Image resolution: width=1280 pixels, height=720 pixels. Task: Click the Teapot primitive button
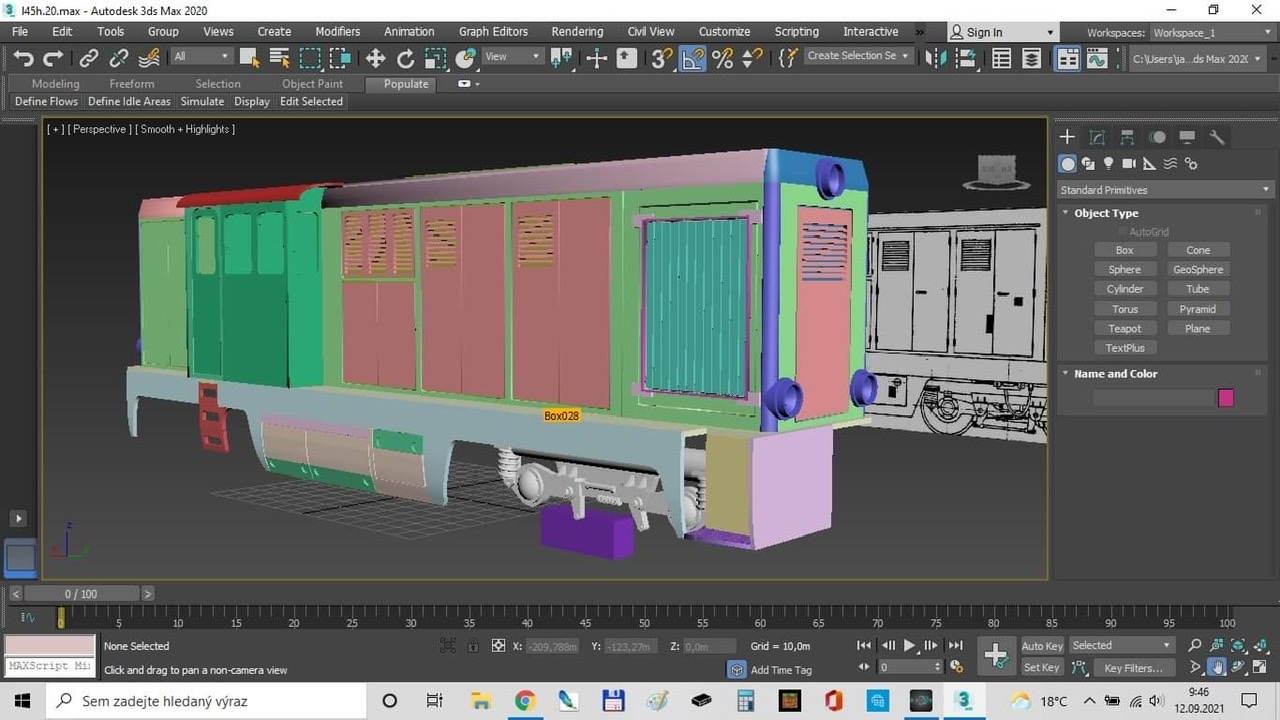coord(1124,328)
